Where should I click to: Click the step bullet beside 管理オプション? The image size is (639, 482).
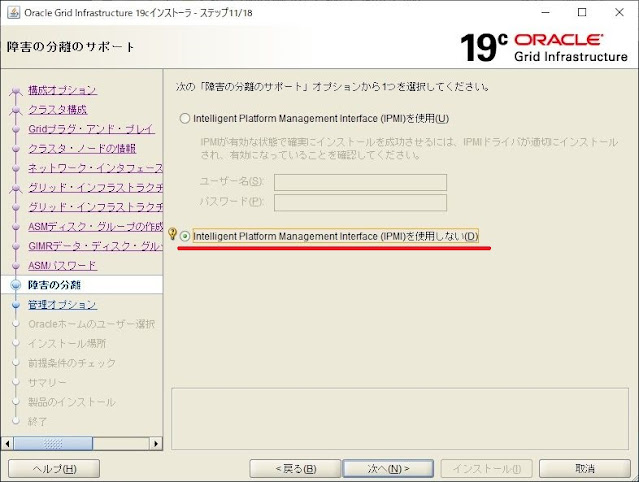16,305
